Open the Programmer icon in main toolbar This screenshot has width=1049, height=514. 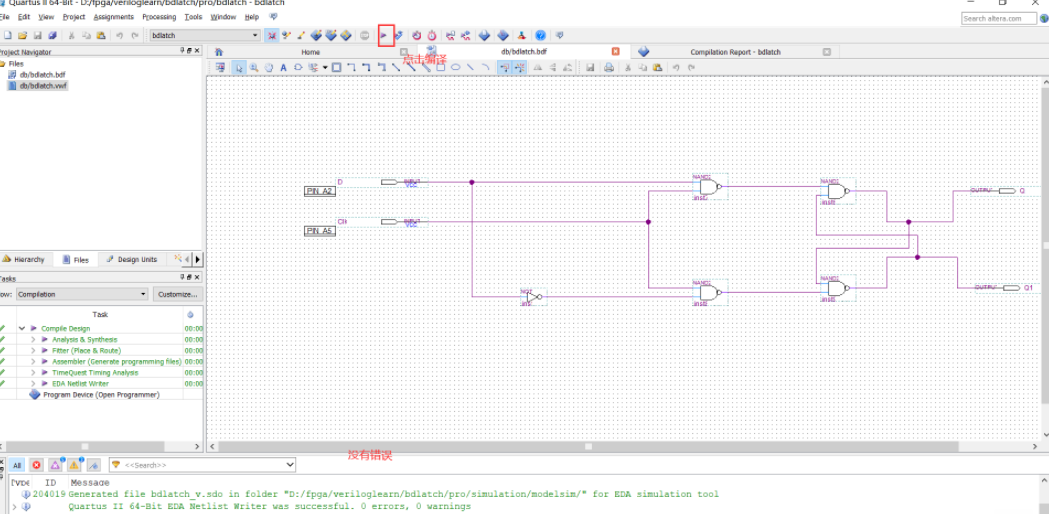503,36
